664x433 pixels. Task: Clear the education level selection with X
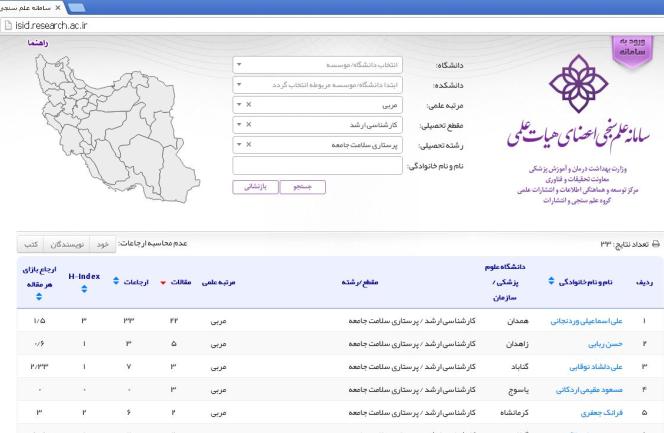[x=249, y=124]
